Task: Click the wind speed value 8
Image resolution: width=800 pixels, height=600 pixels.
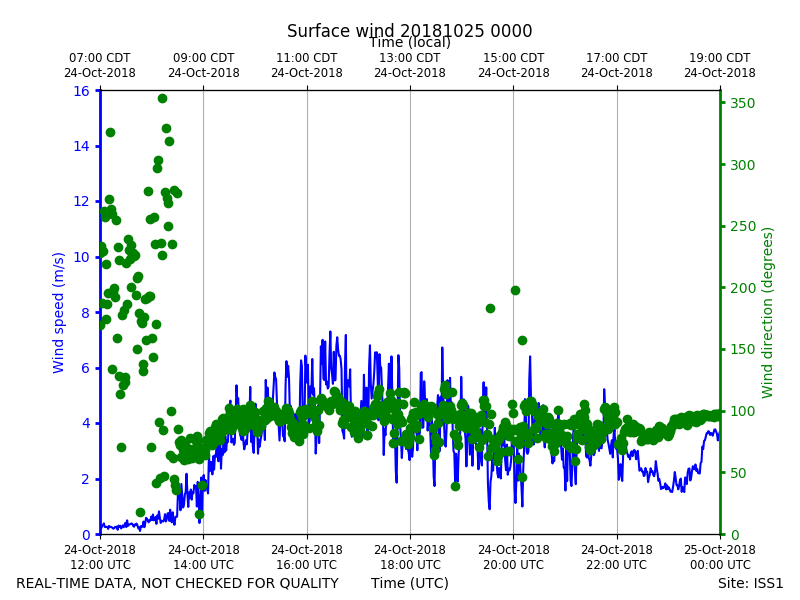Action: tap(86, 313)
